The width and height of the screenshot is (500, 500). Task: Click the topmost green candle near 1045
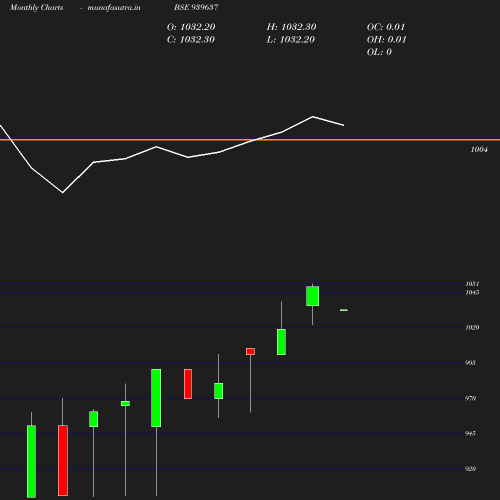click(x=313, y=296)
